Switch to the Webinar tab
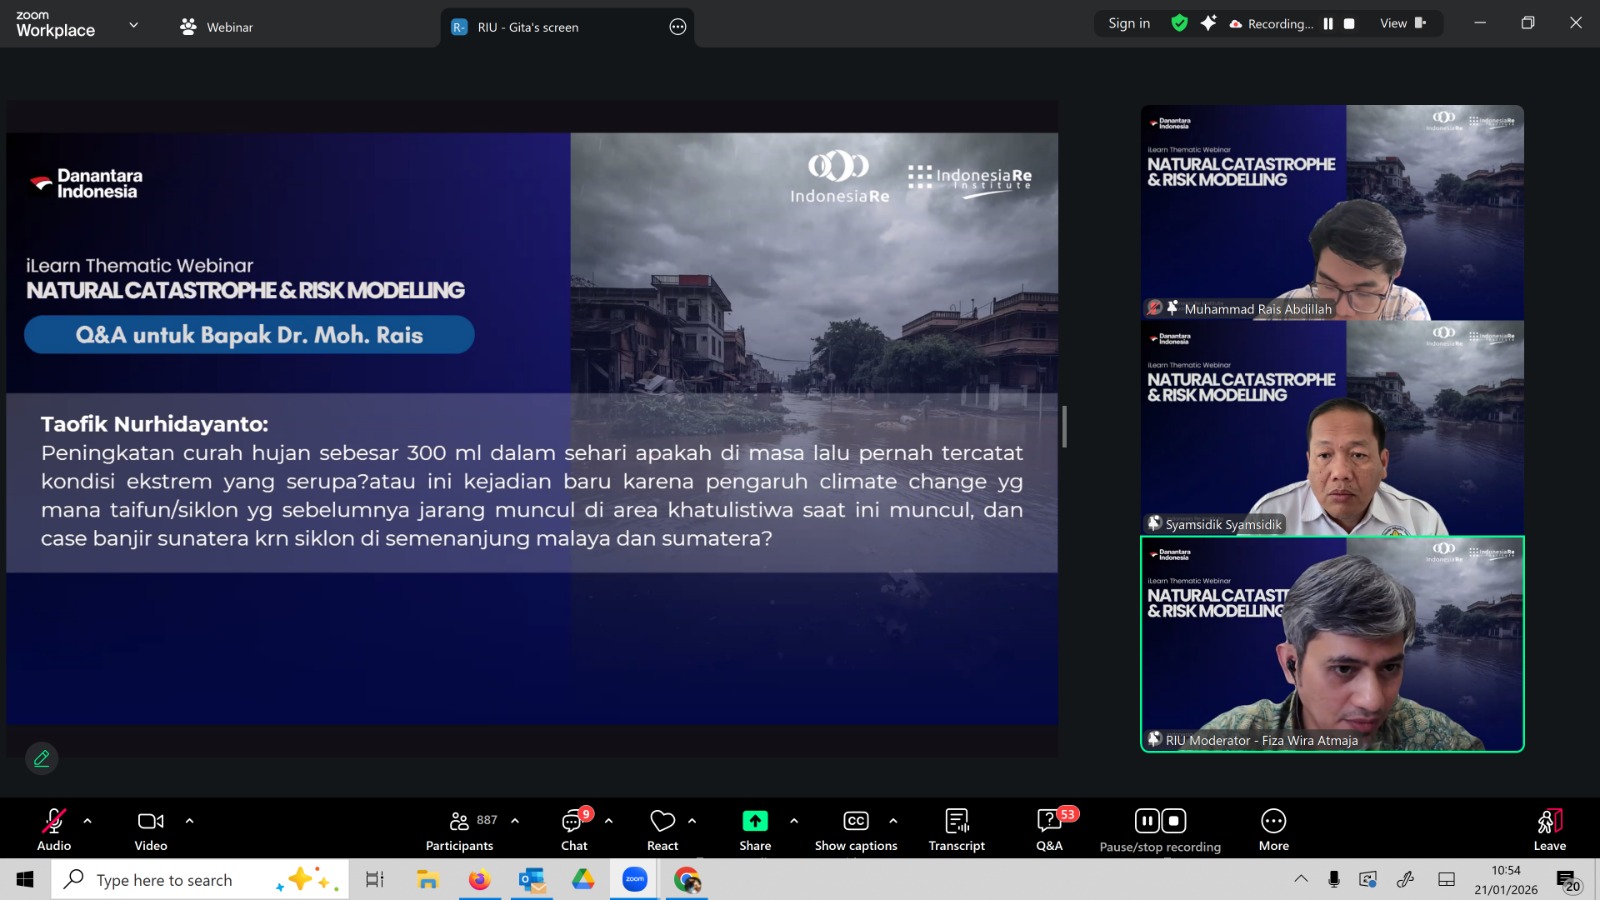1600x900 pixels. pos(217,27)
